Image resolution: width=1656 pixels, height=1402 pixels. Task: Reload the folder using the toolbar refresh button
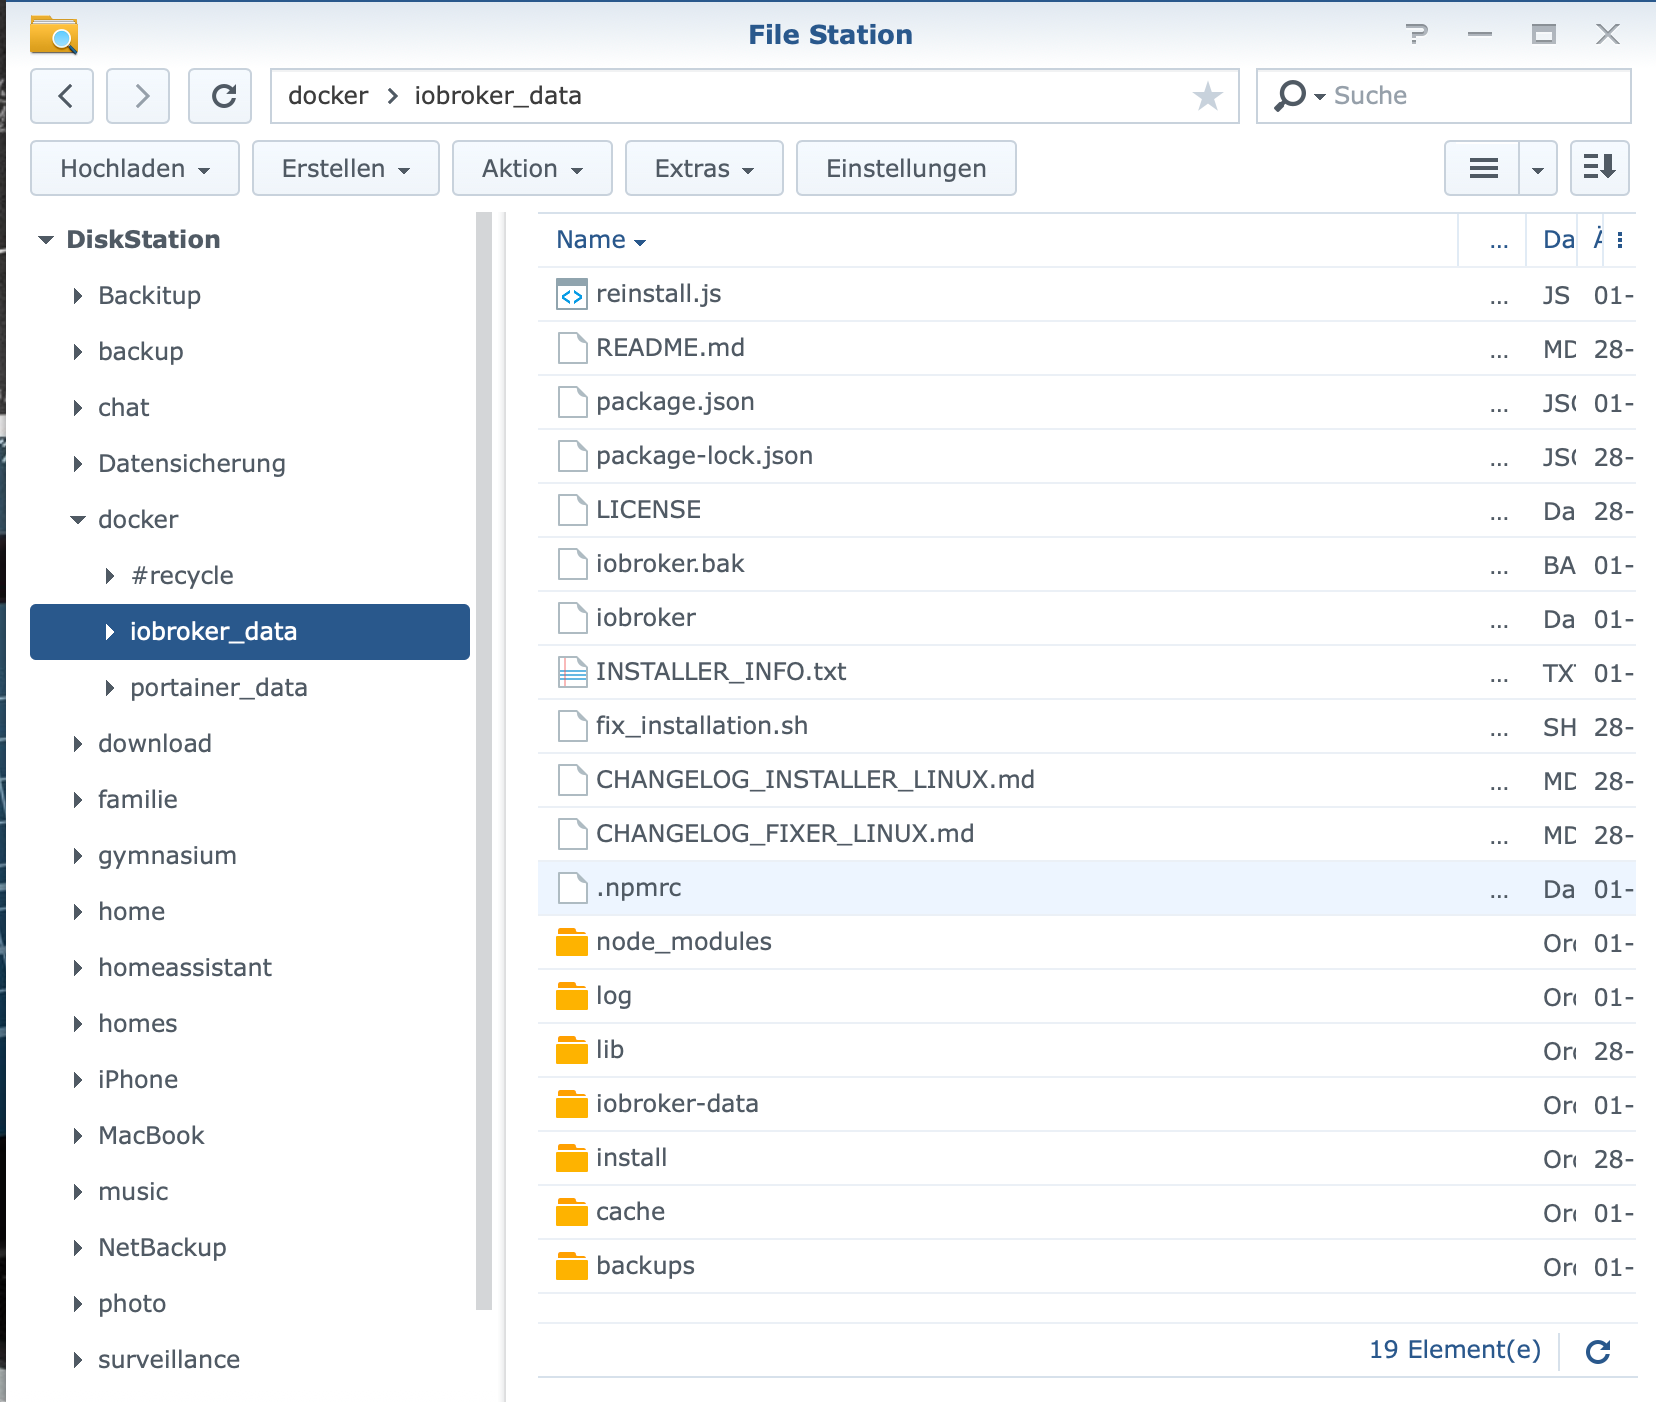[x=220, y=96]
